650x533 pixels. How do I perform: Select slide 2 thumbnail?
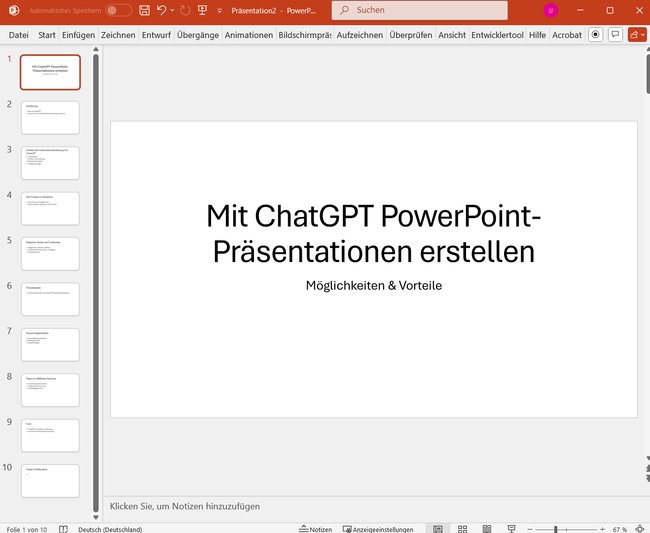click(x=50, y=118)
